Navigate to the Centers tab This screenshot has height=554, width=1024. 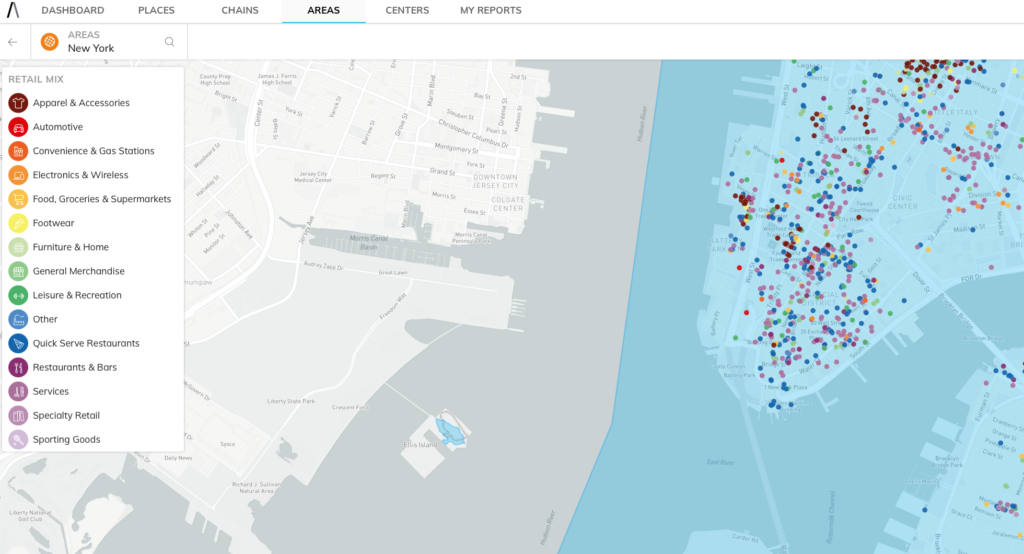(407, 11)
